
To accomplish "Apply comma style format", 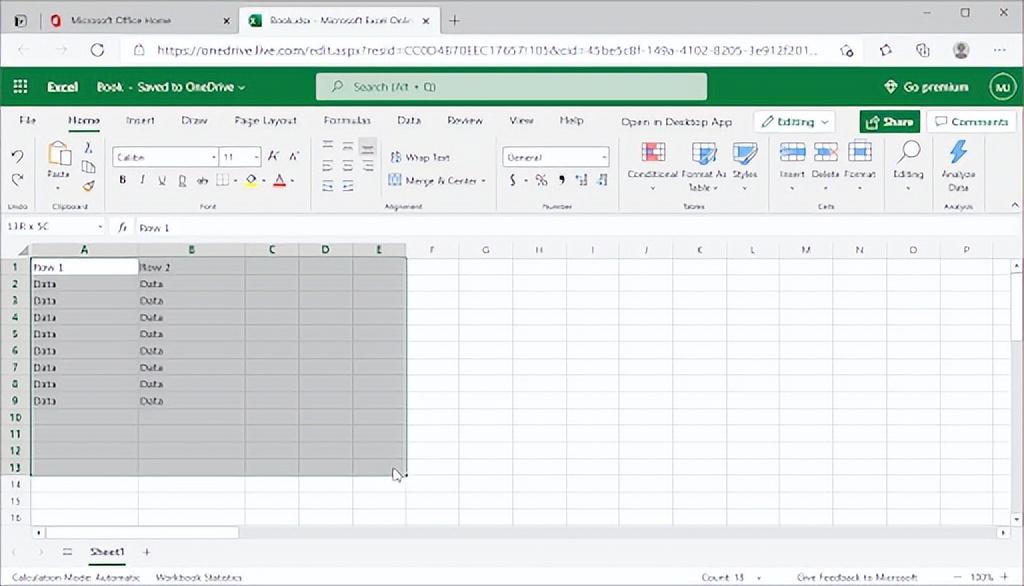I will tap(561, 180).
